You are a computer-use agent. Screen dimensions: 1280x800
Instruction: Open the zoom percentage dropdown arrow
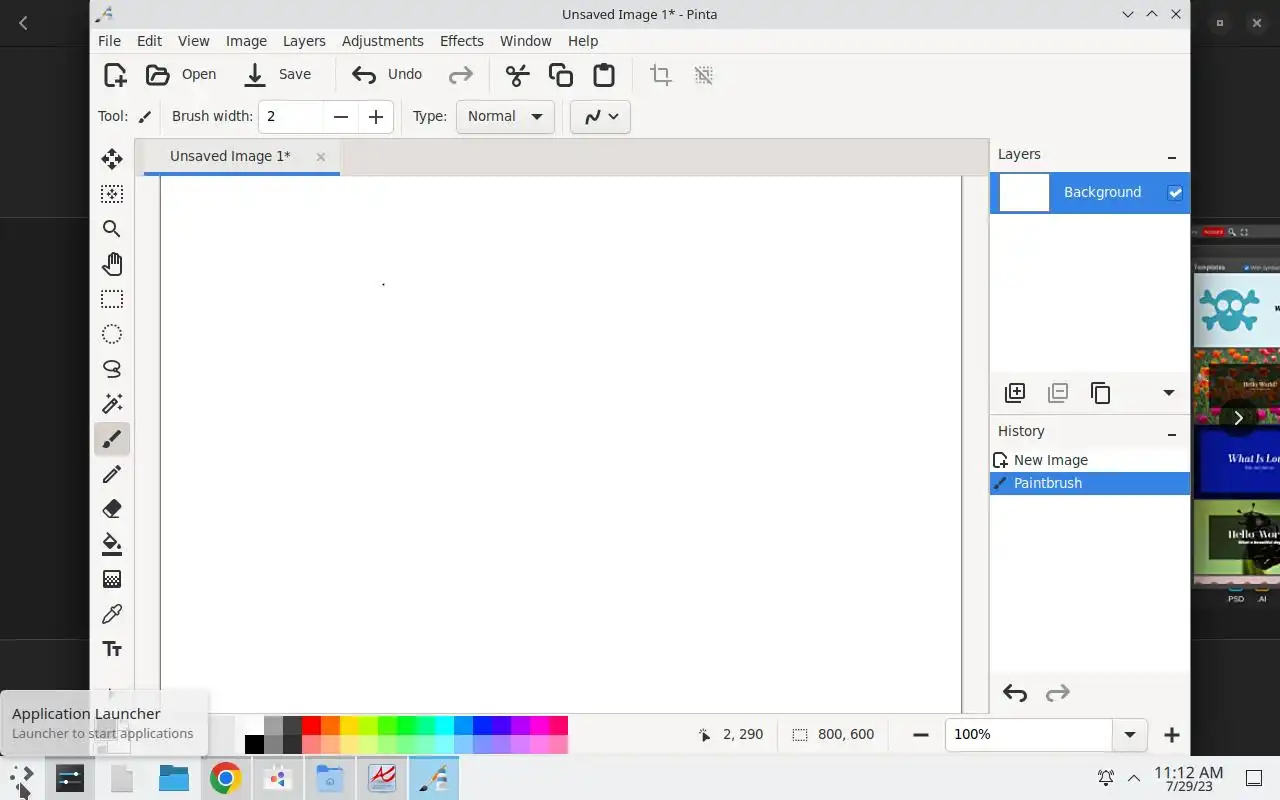1130,735
